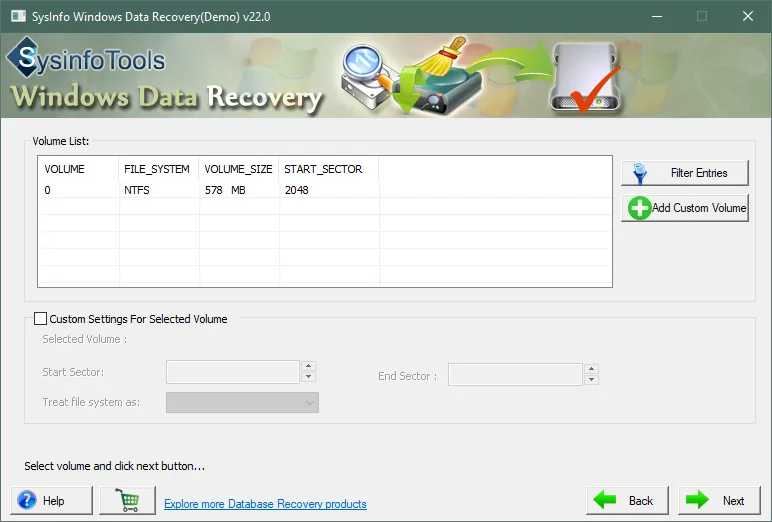Sort by FILE_SYSTEM column header

coord(159,169)
